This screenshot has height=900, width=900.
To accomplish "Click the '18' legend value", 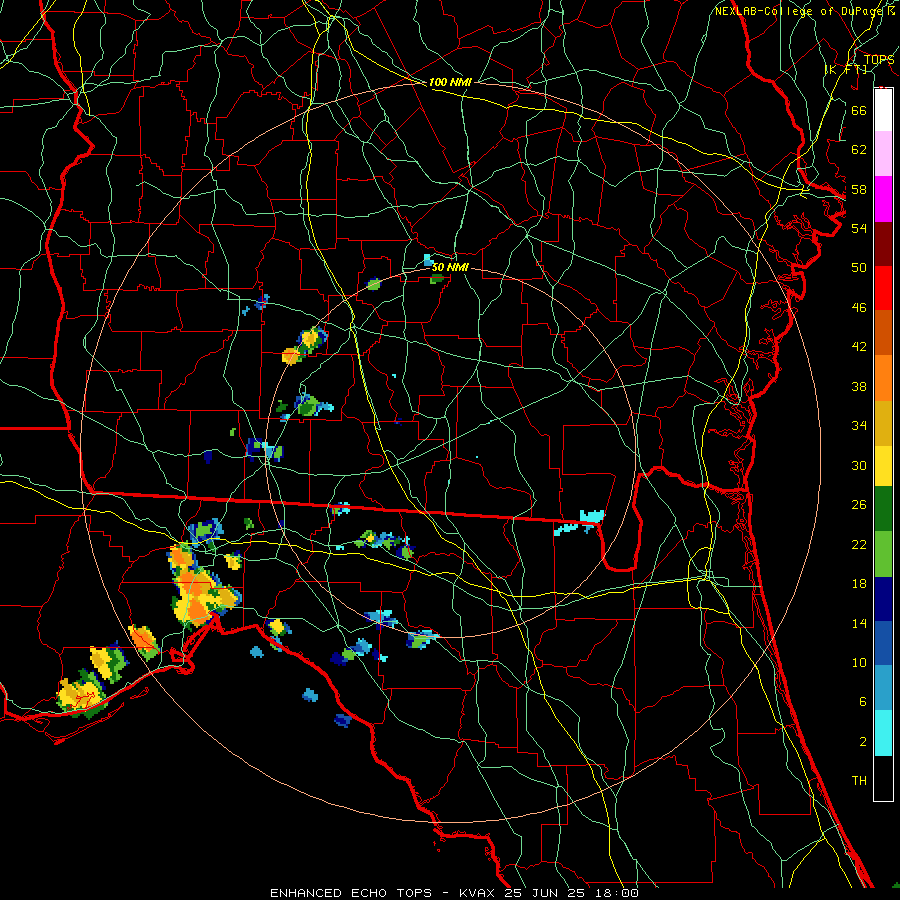I will tap(859, 584).
